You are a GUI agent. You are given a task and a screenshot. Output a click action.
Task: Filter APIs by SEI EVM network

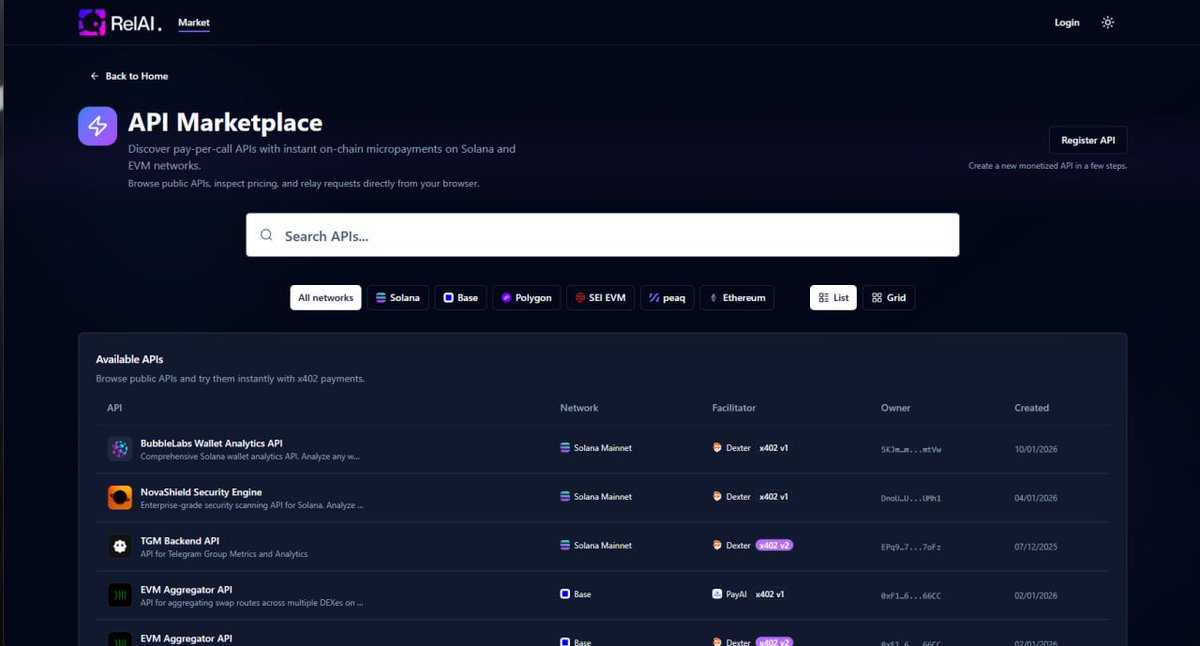pyautogui.click(x=600, y=297)
